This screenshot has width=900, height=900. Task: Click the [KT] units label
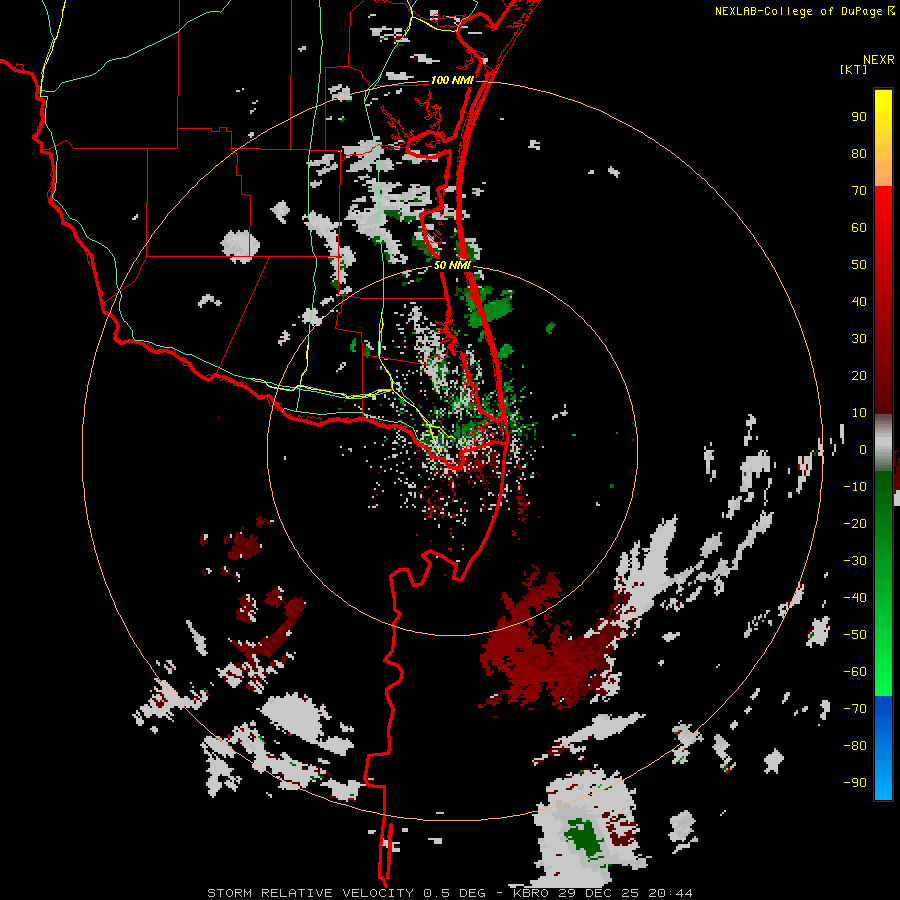tap(853, 69)
